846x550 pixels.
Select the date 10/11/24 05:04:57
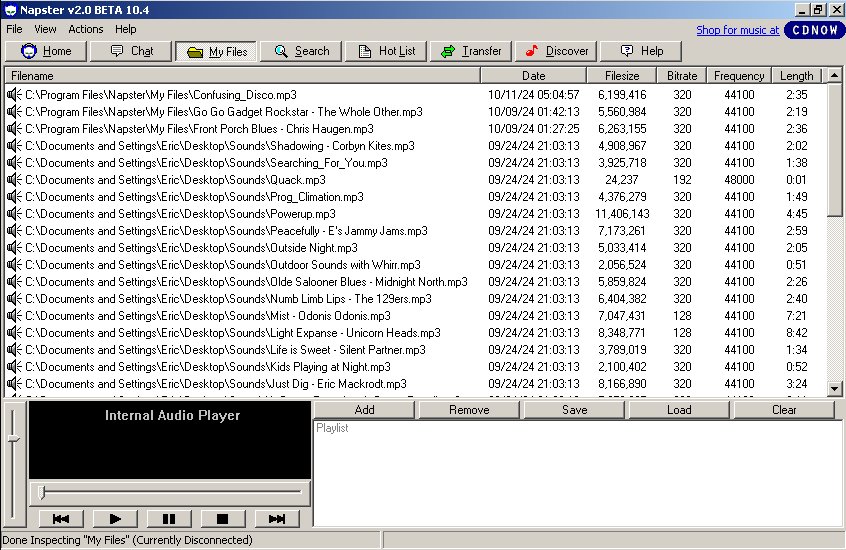pos(534,95)
